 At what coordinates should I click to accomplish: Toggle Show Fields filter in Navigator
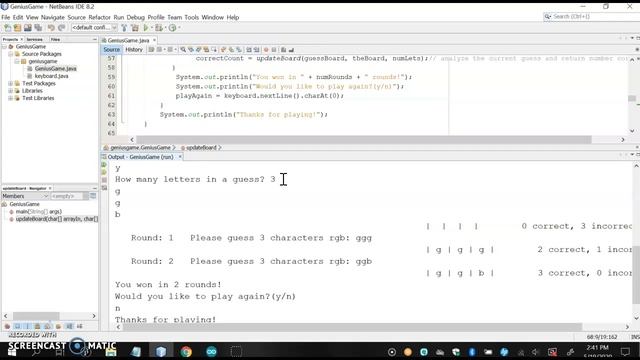coord(17,326)
